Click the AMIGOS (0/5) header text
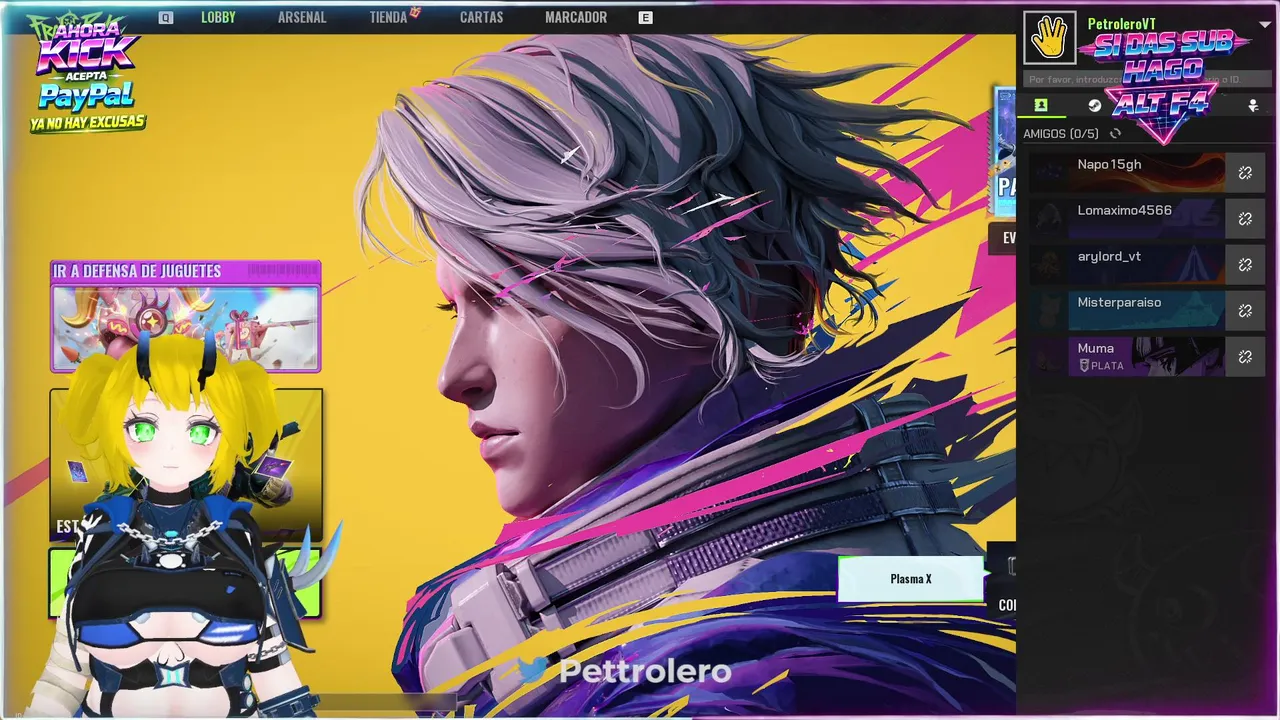The height and width of the screenshot is (720, 1280). pos(1061,133)
